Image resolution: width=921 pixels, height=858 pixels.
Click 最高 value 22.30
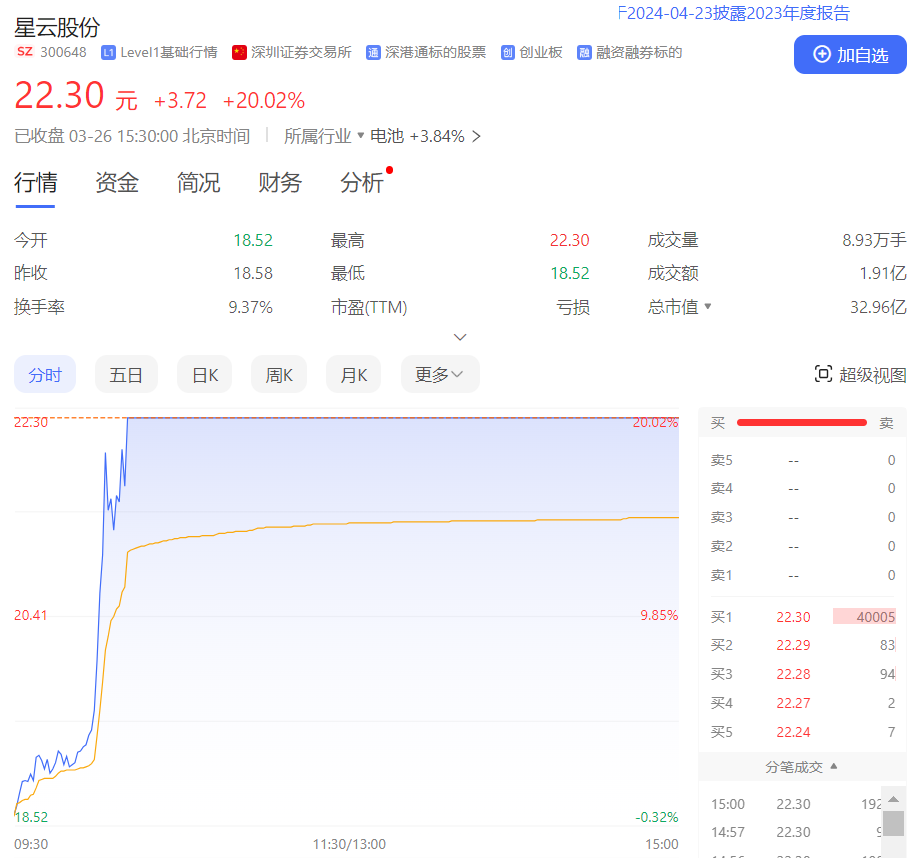click(x=569, y=240)
